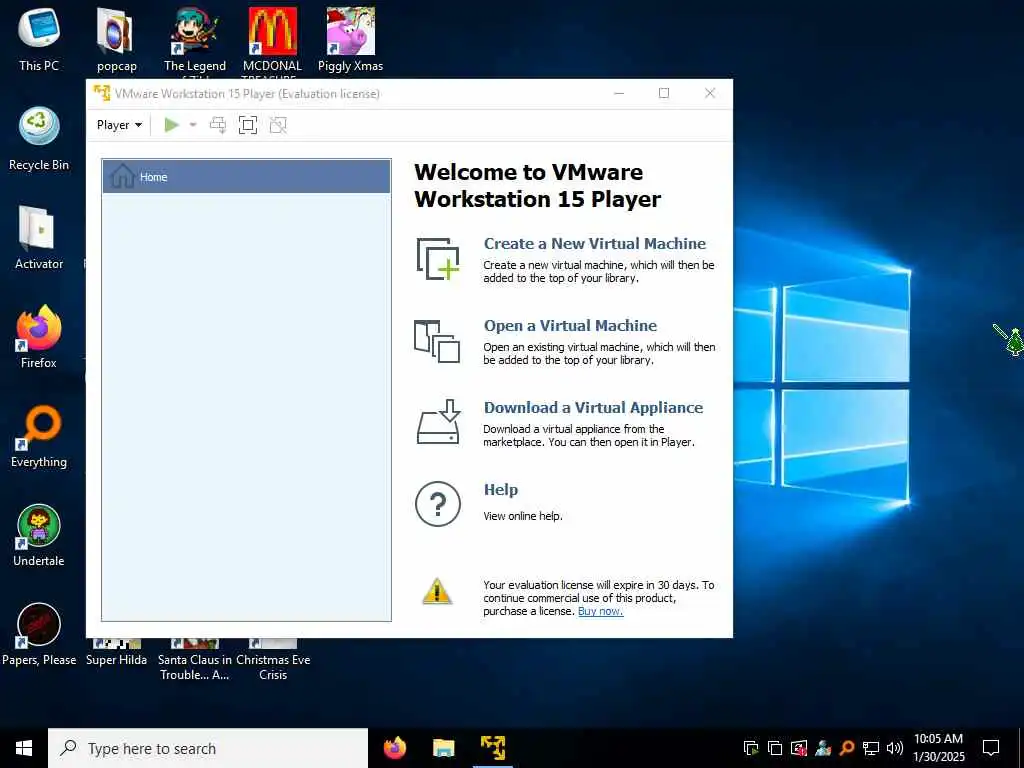
Task: Select the popcap folder desktop icon
Action: 116,40
